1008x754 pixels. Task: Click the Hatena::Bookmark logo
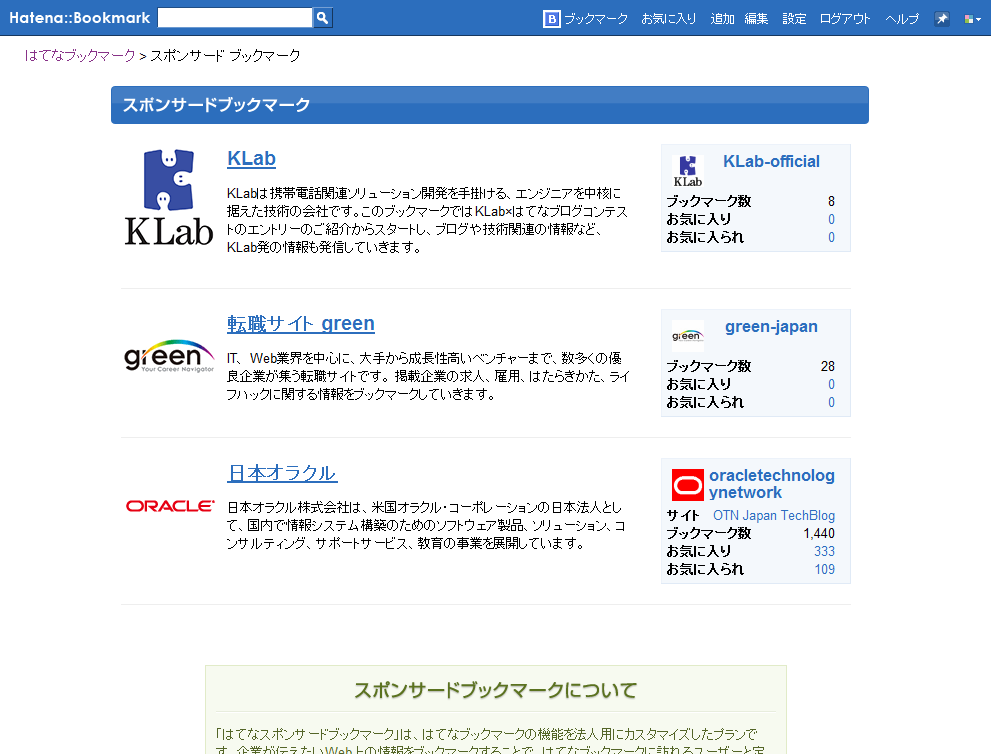pyautogui.click(x=80, y=18)
